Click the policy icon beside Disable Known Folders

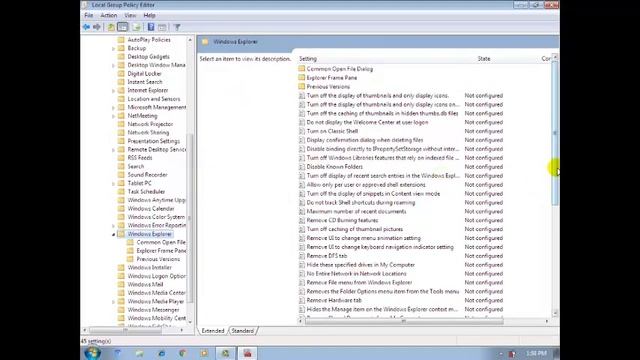302,167
